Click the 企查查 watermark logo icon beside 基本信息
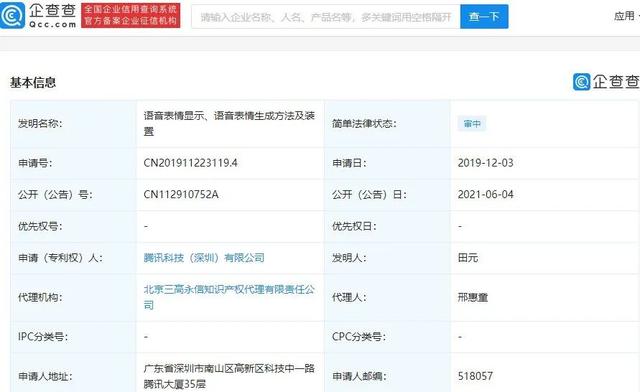 click(x=581, y=82)
